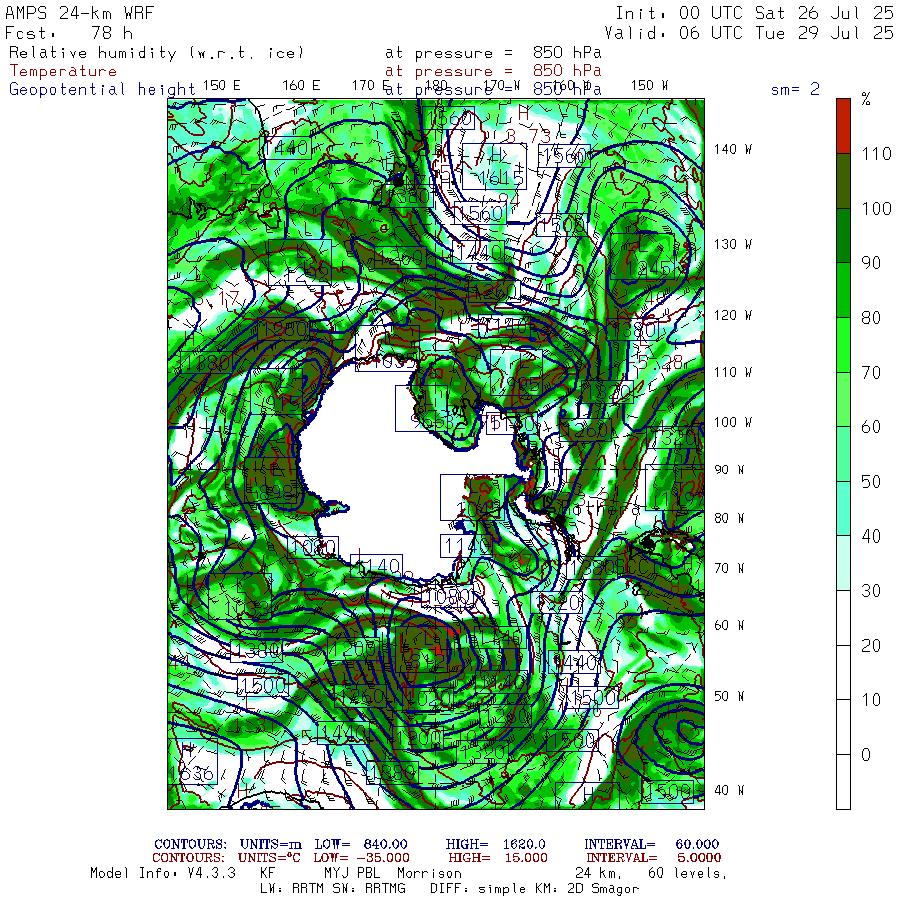
Task: Click the '130 W' longitude label
Action: click(x=733, y=244)
